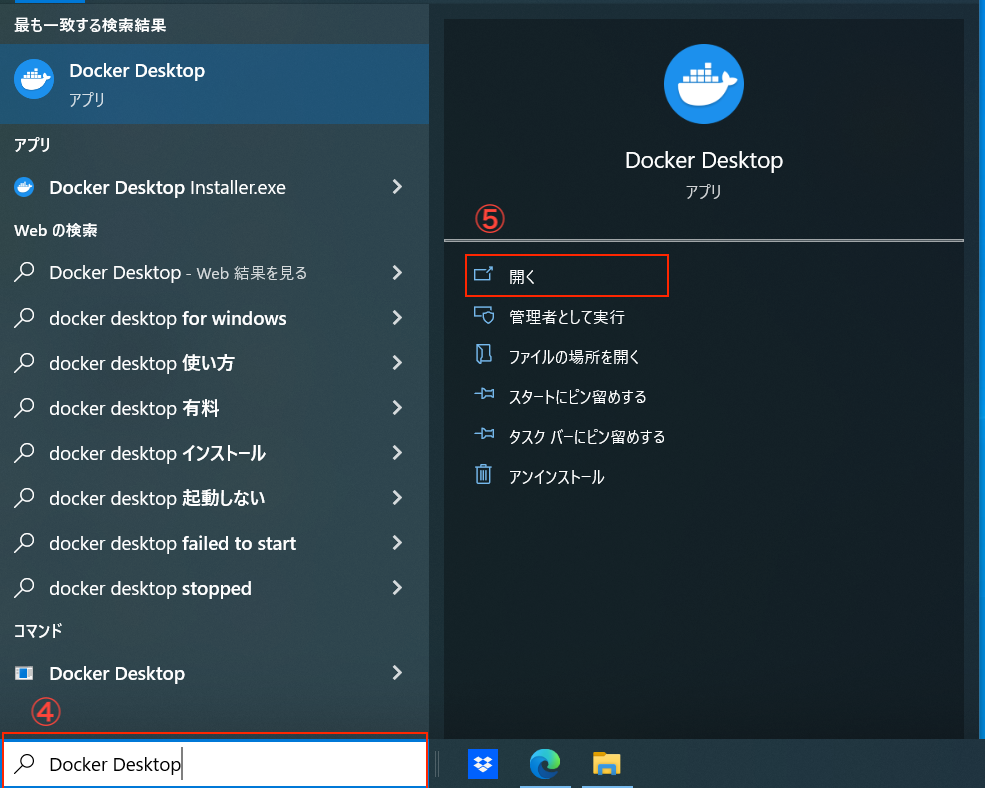Click the folder icon beside ファイルの場所を開く

[483, 354]
